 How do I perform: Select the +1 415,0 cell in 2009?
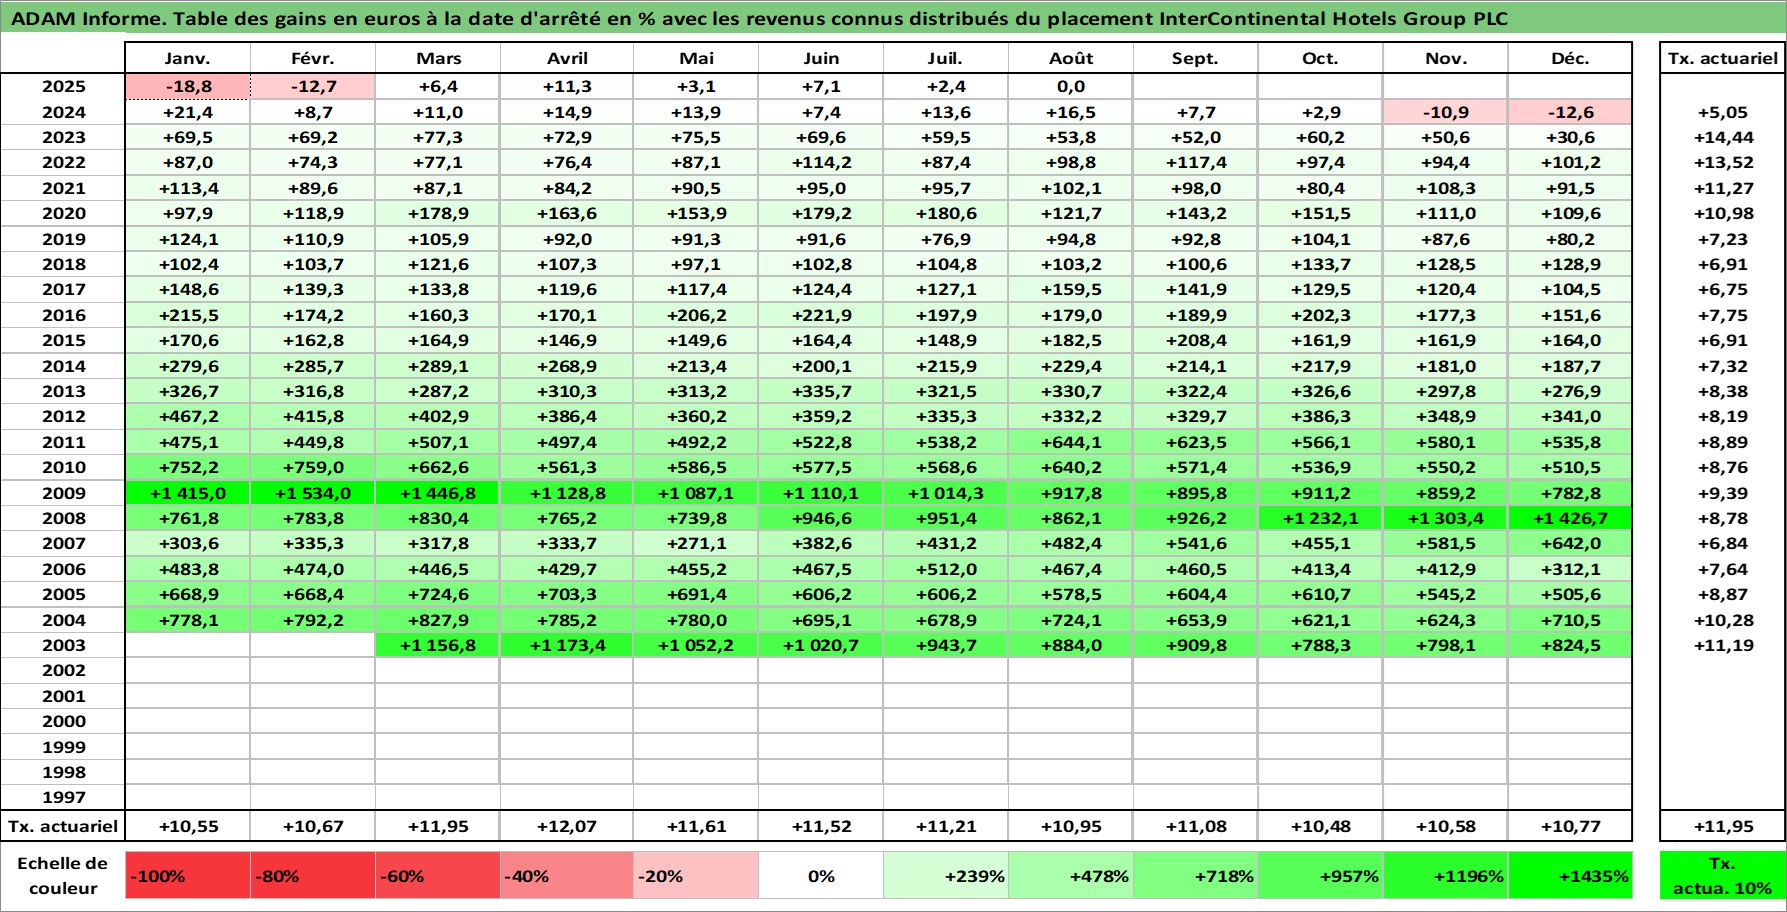pos(187,492)
